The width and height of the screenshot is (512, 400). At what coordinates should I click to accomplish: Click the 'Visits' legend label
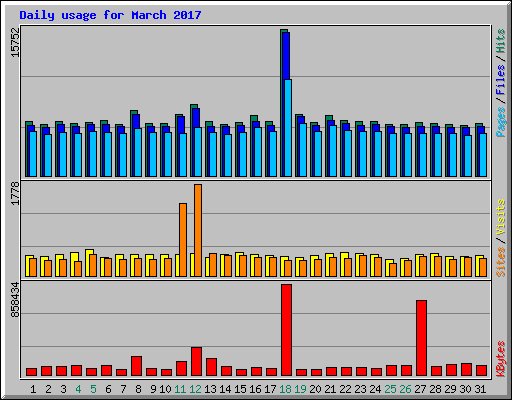pos(501,218)
